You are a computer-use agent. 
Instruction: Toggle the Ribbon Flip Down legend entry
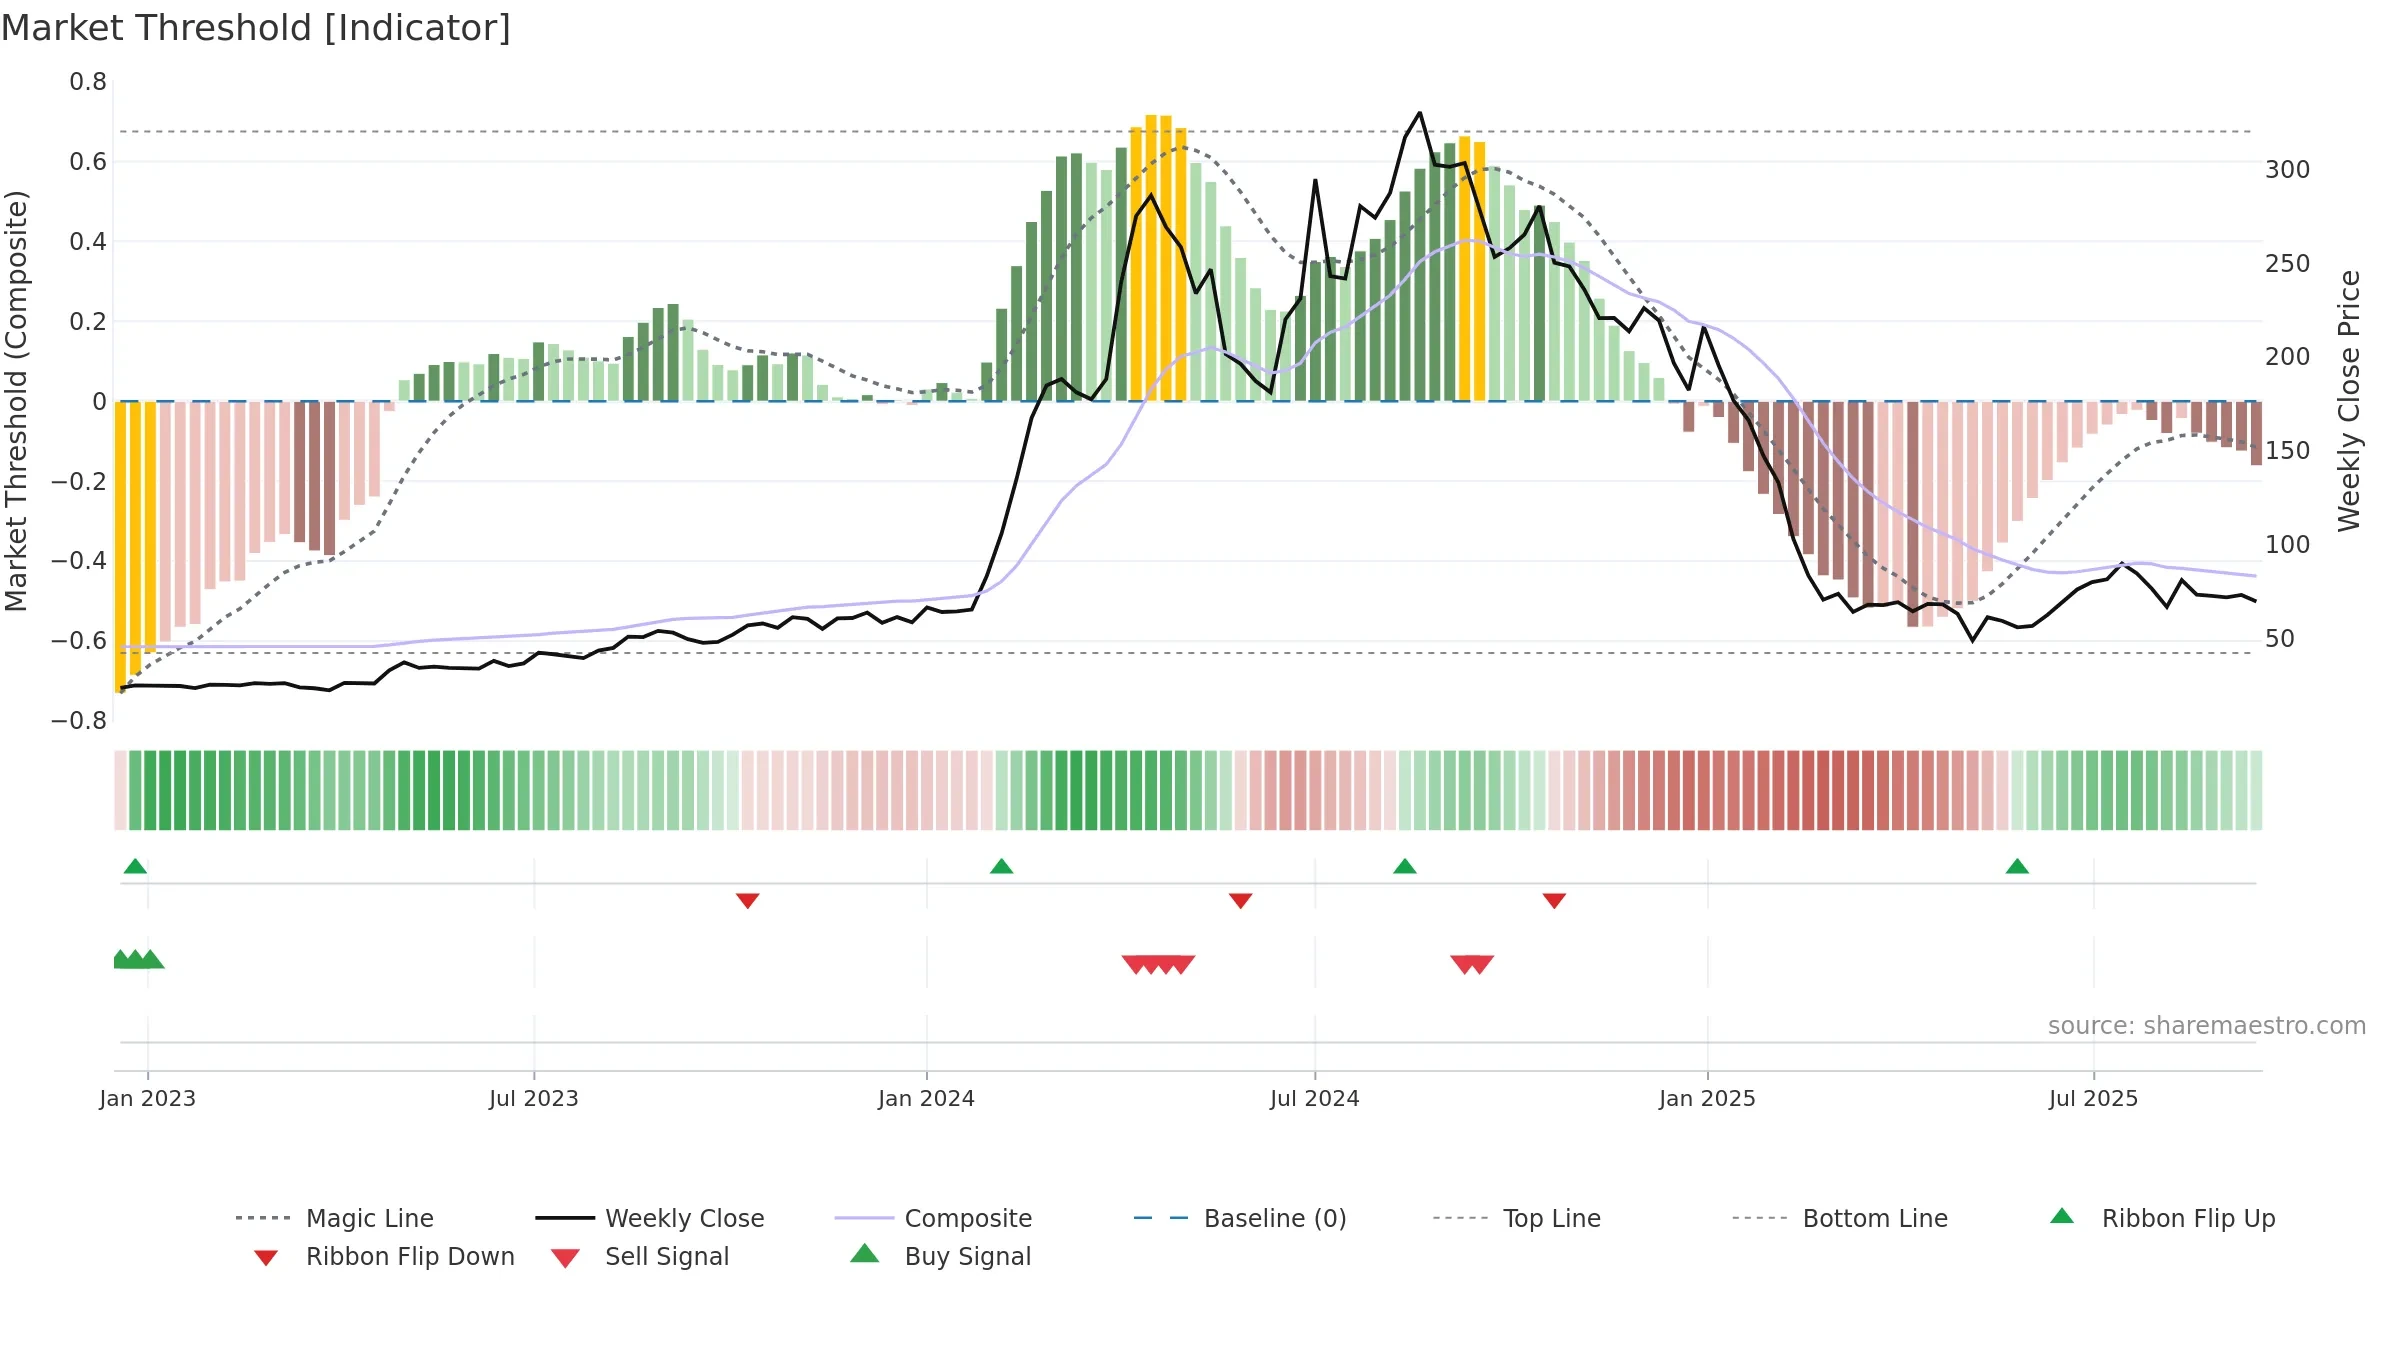coord(384,1256)
